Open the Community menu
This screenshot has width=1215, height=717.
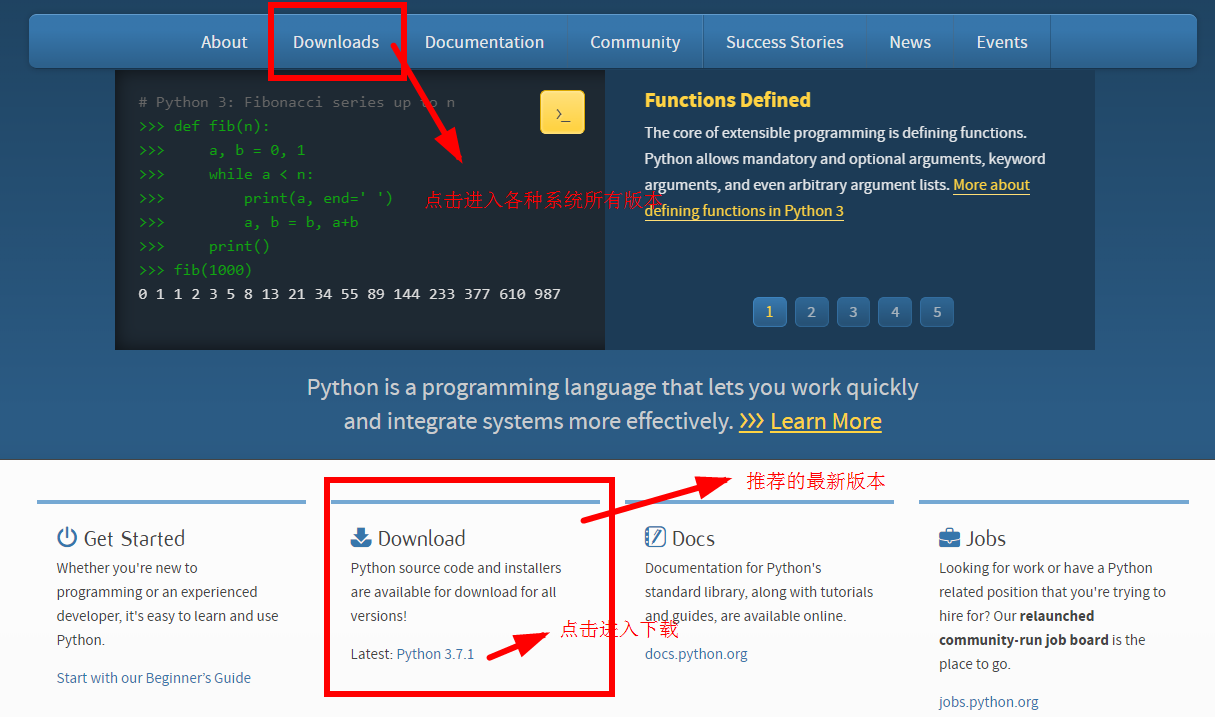(635, 42)
